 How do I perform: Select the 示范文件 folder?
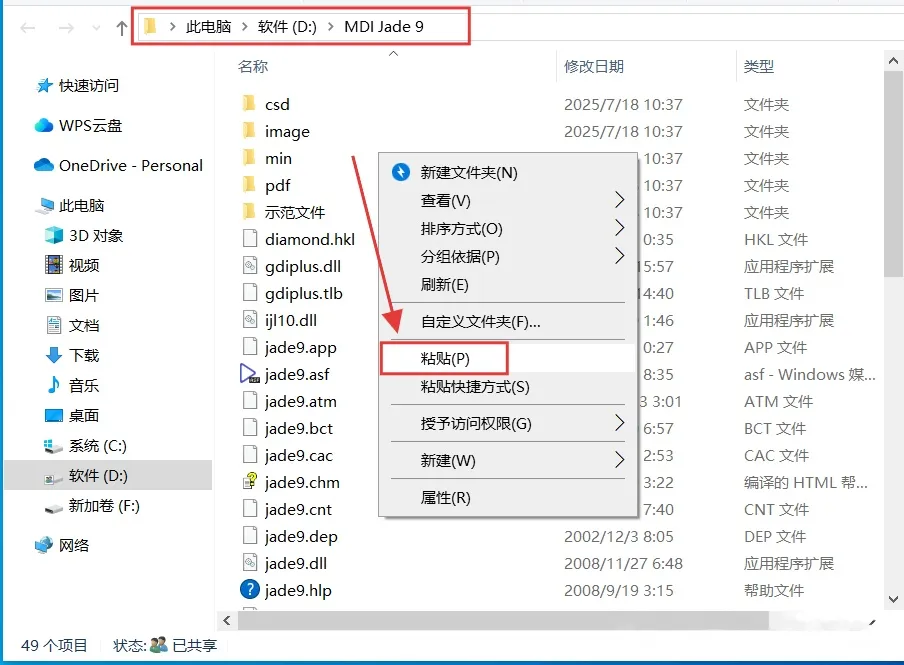(x=284, y=212)
